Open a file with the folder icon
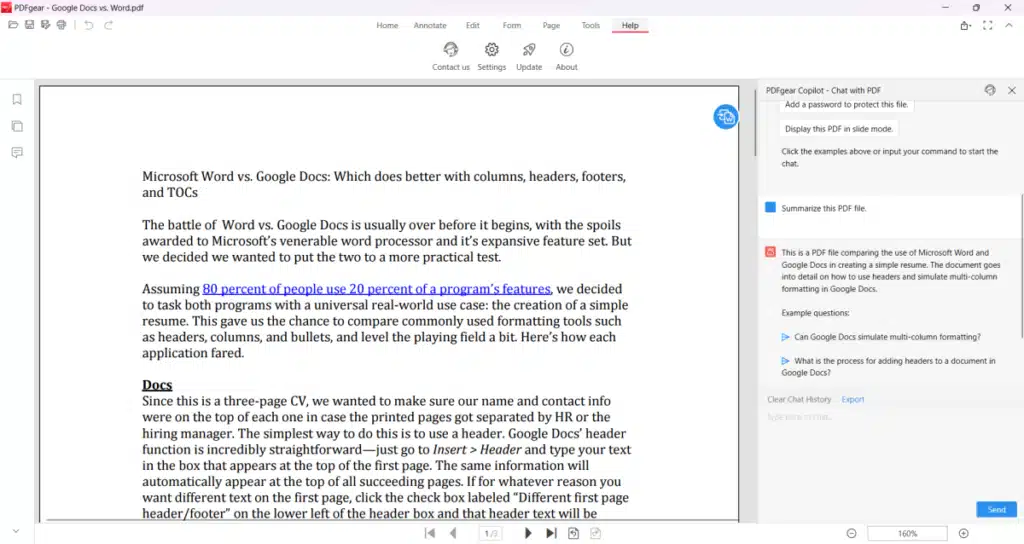The width and height of the screenshot is (1024, 544). pyautogui.click(x=13, y=25)
